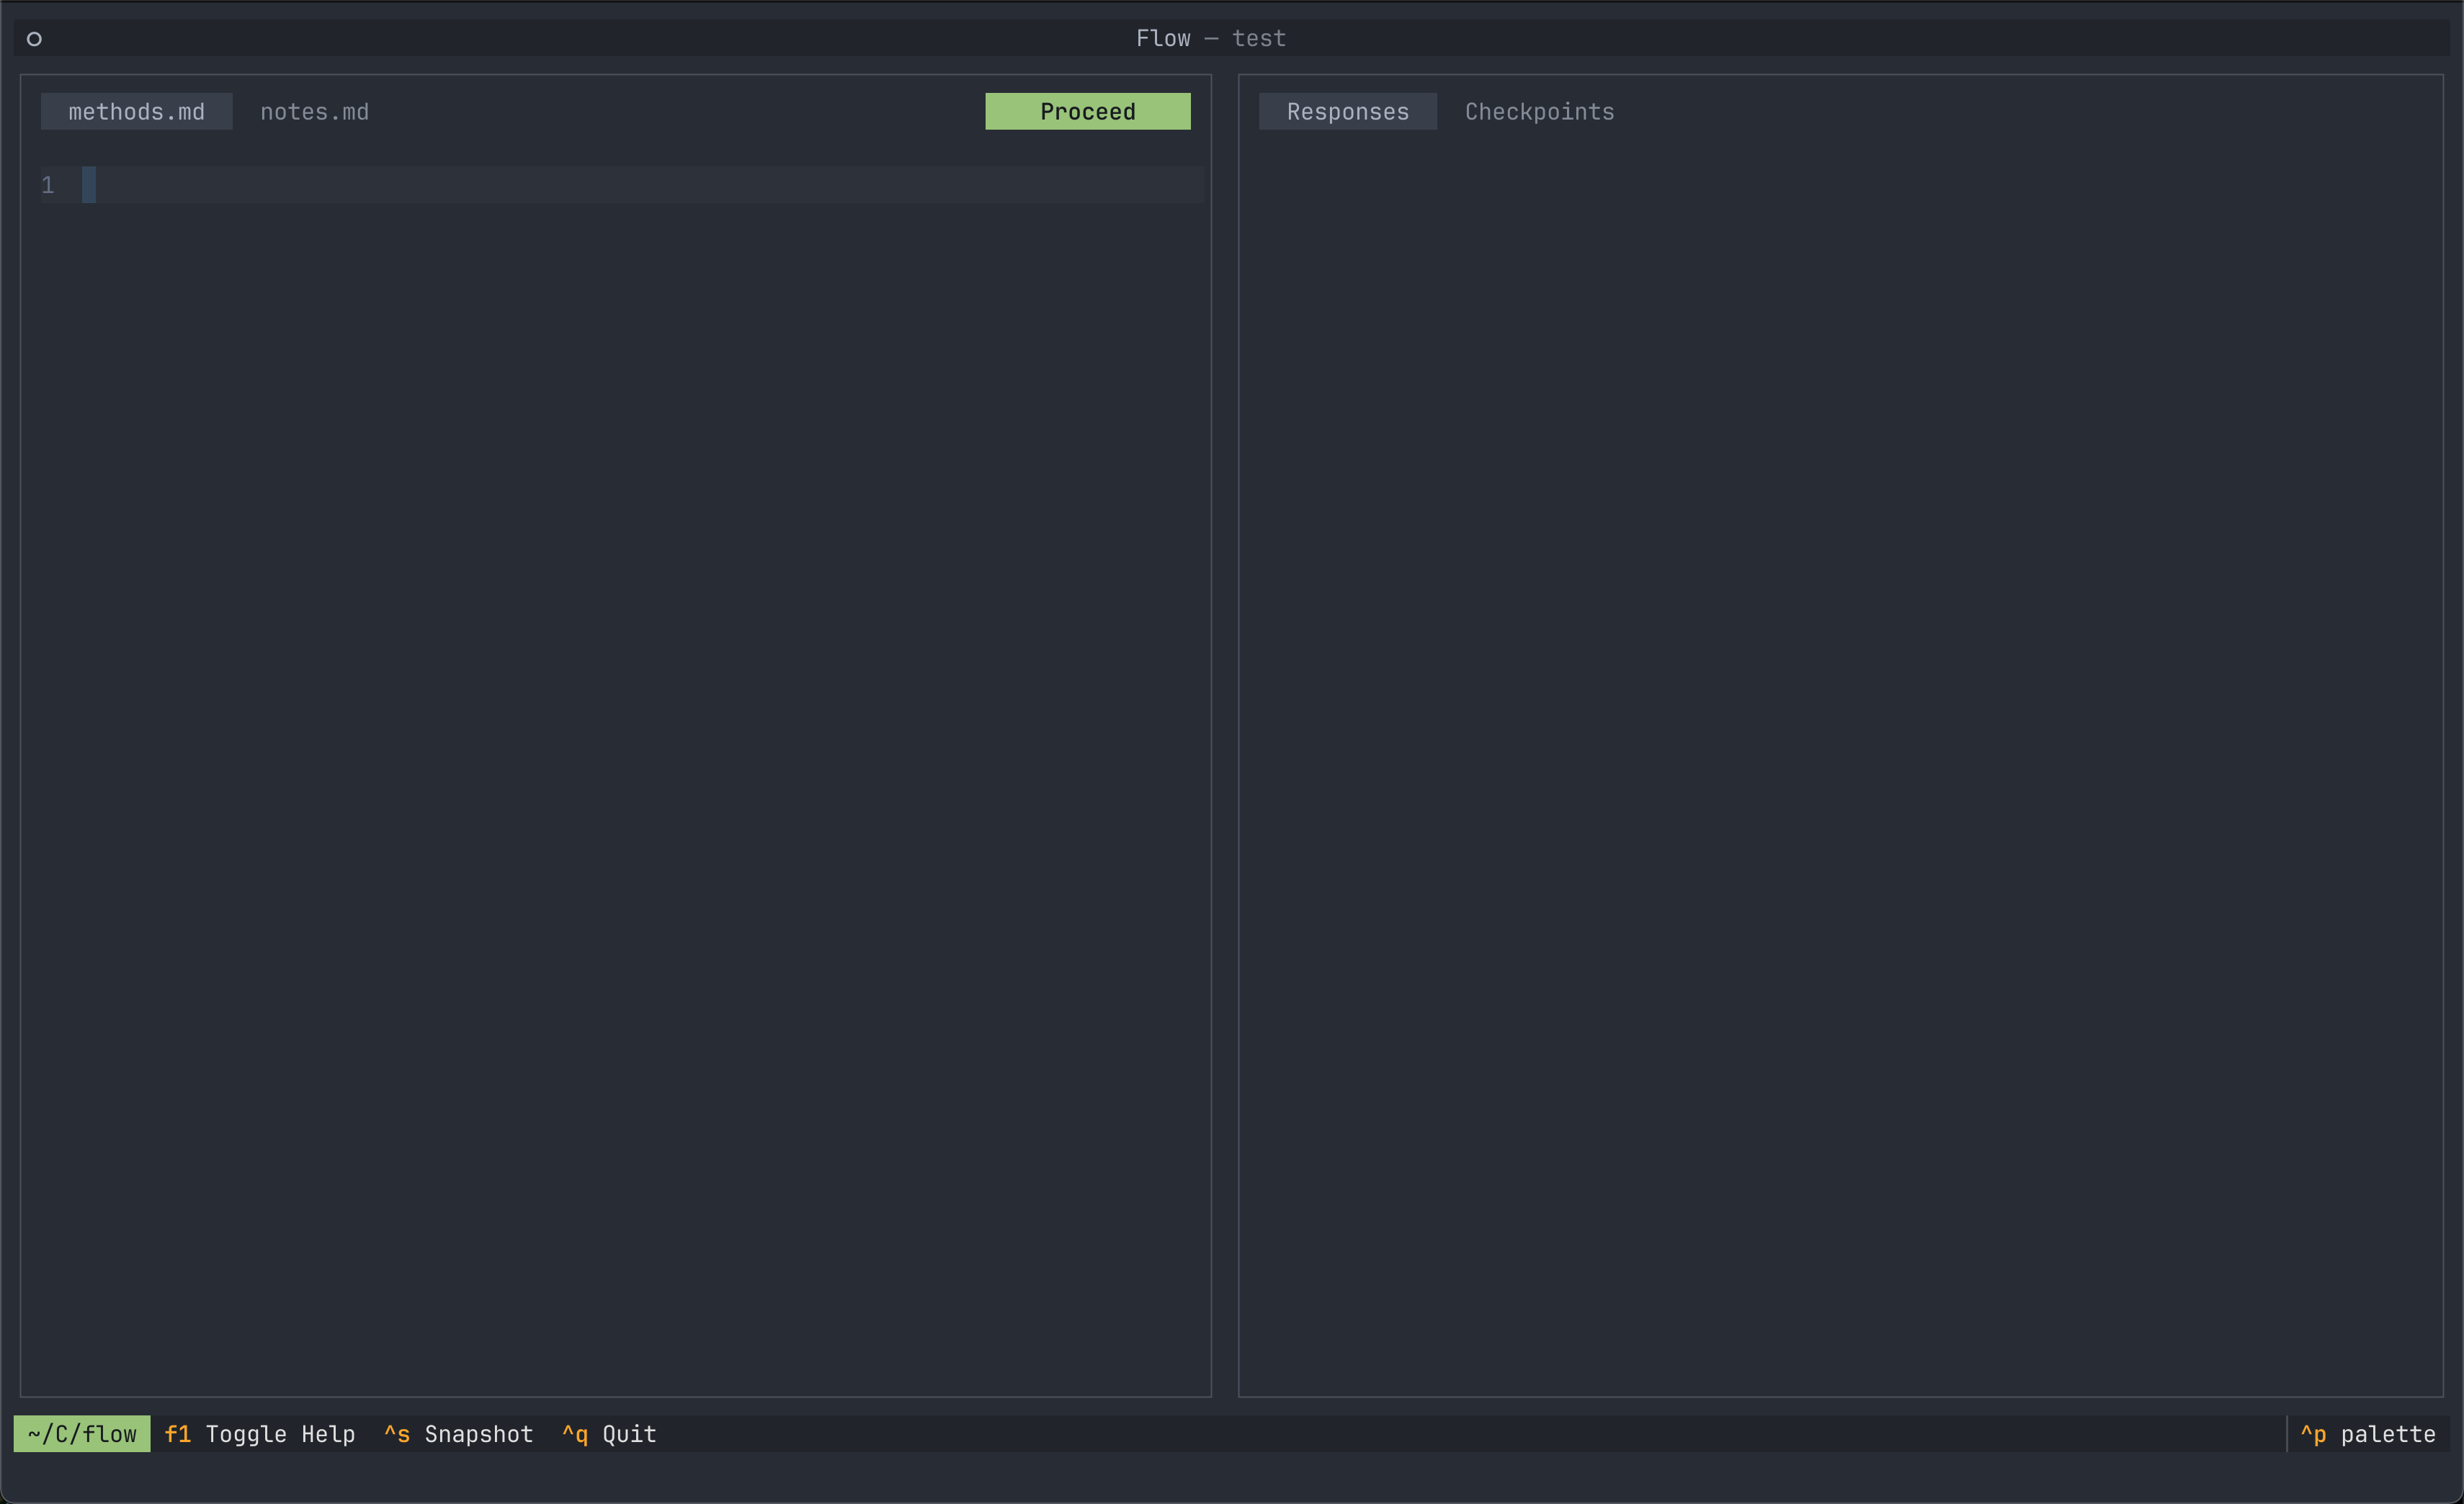Select the Responses tab
This screenshot has width=2464, height=1504.
coord(1347,111)
